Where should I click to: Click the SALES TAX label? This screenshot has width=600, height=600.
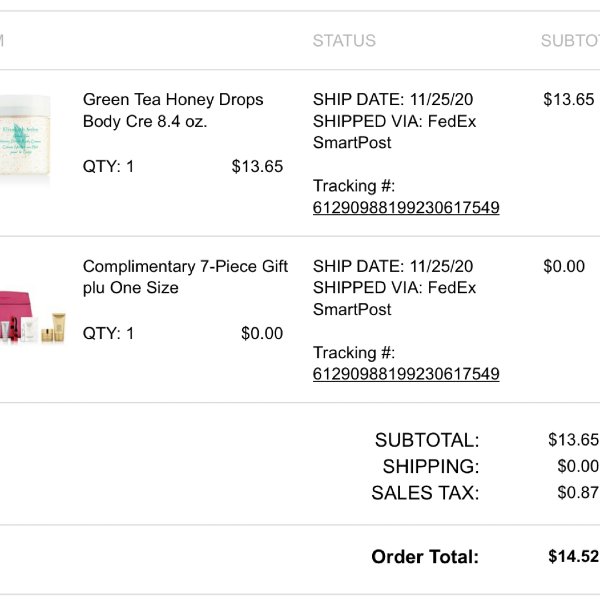pos(425,493)
